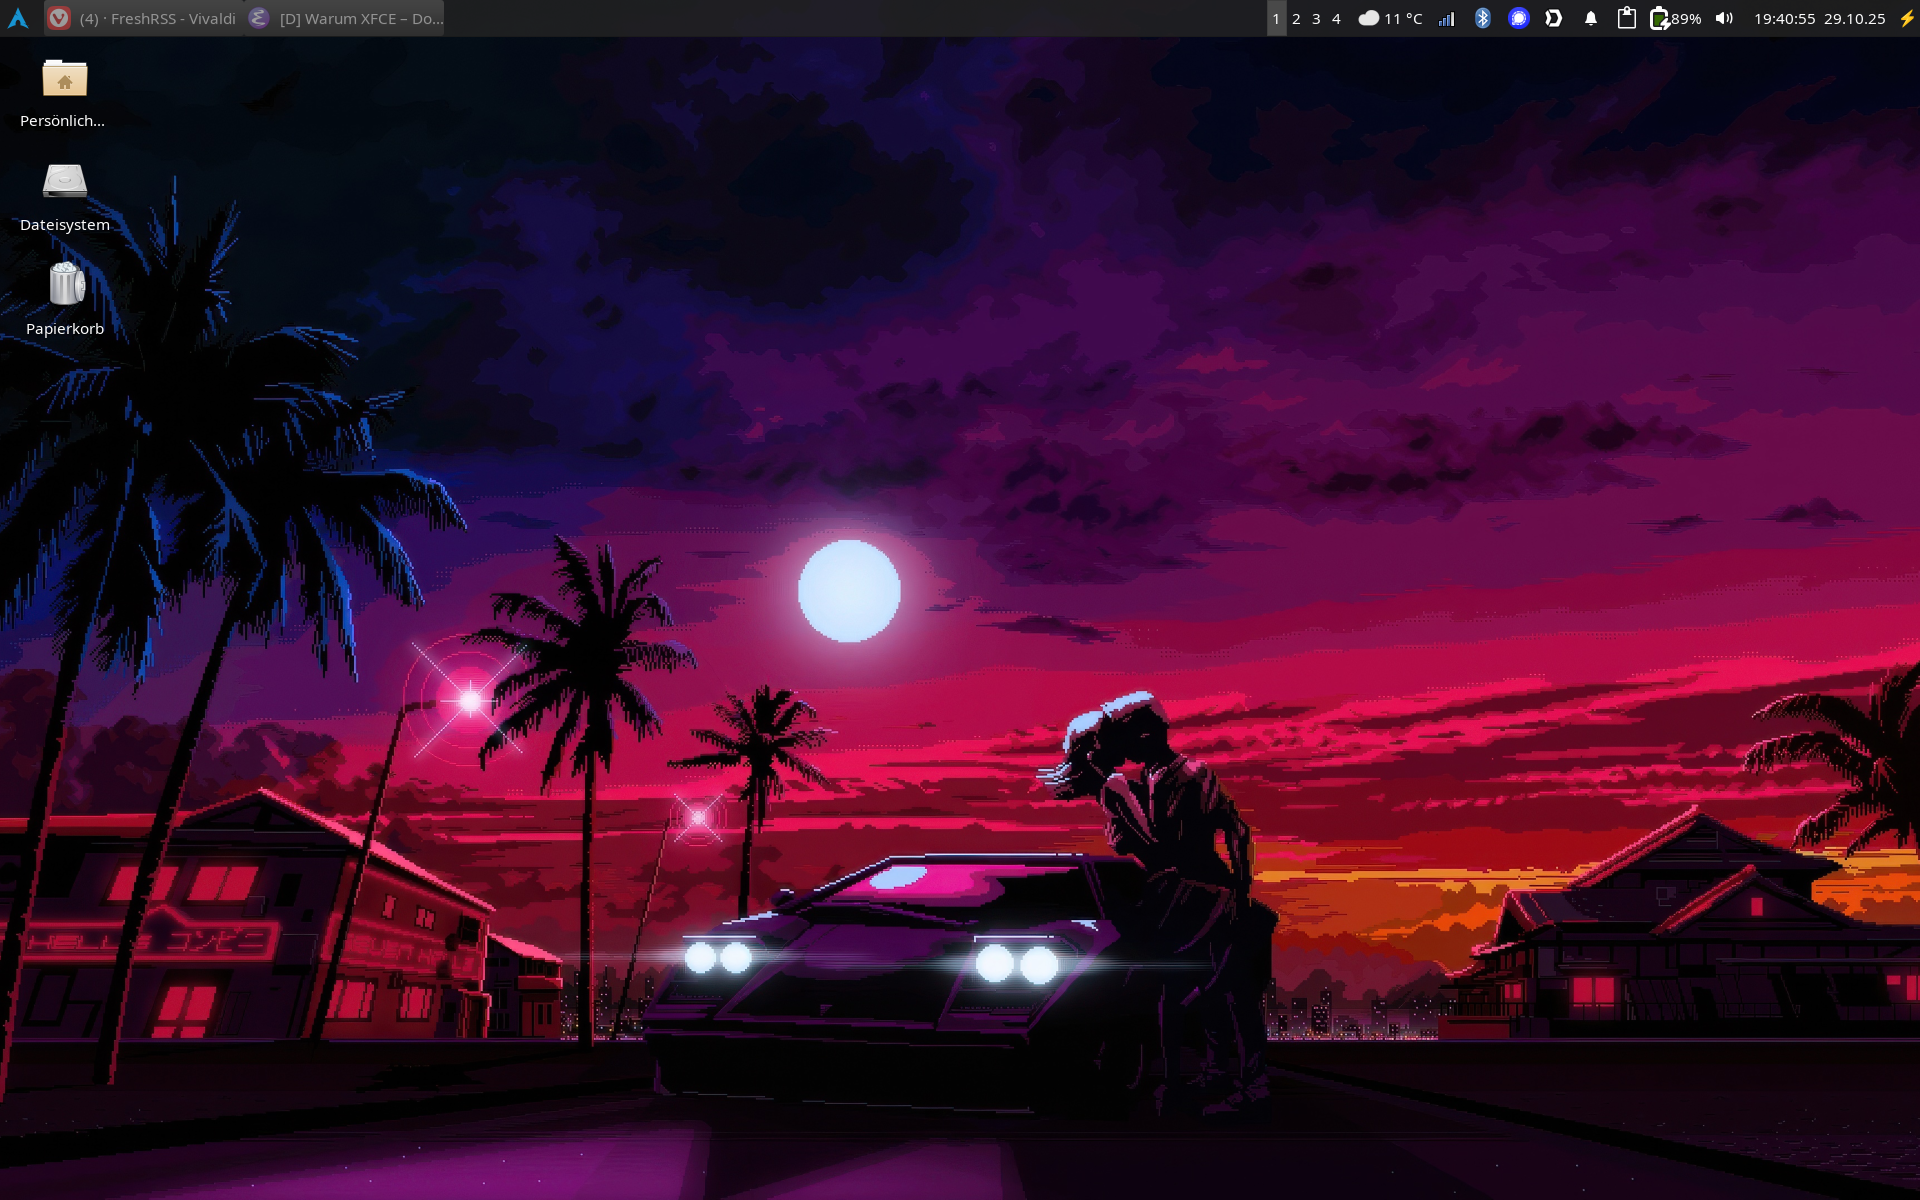Mute audio via the volume icon

1724,17
